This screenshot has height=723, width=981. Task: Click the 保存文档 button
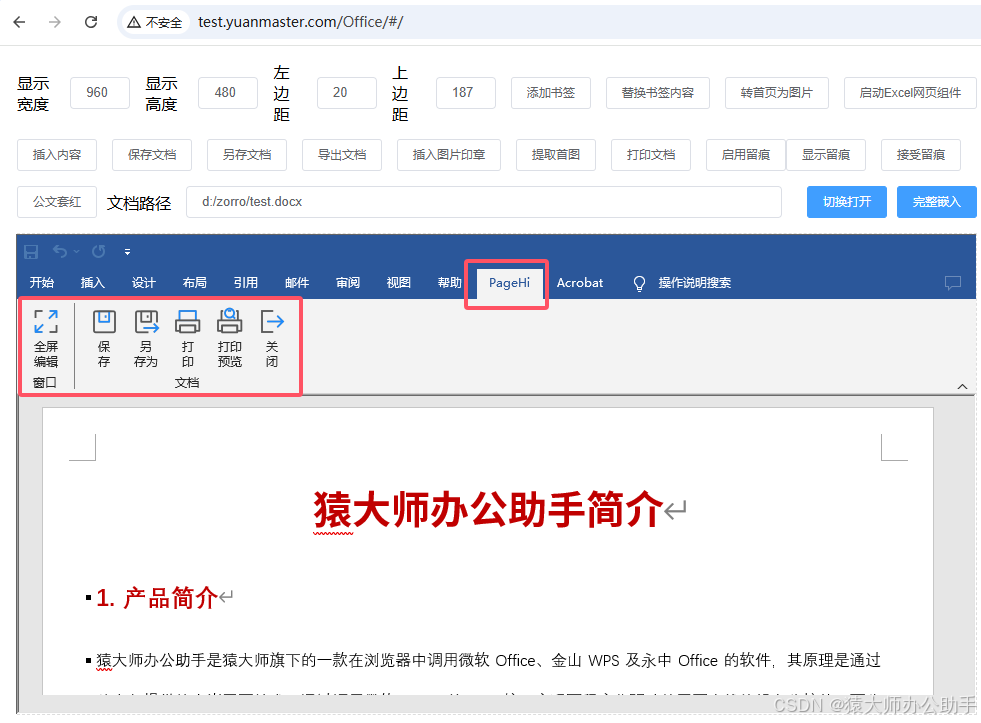tap(152, 154)
